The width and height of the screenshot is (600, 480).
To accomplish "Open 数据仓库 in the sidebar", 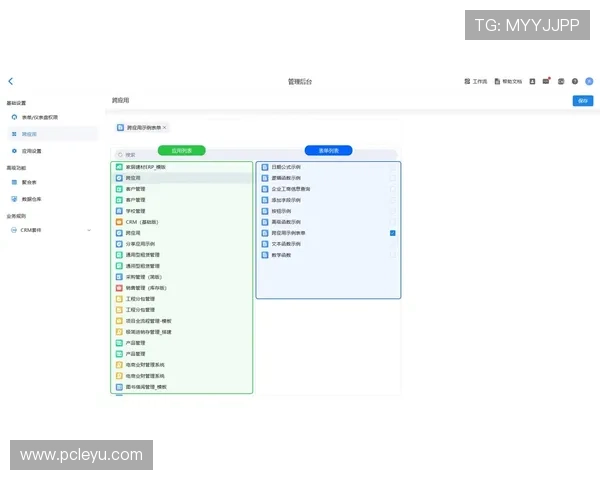I will (x=52, y=199).
